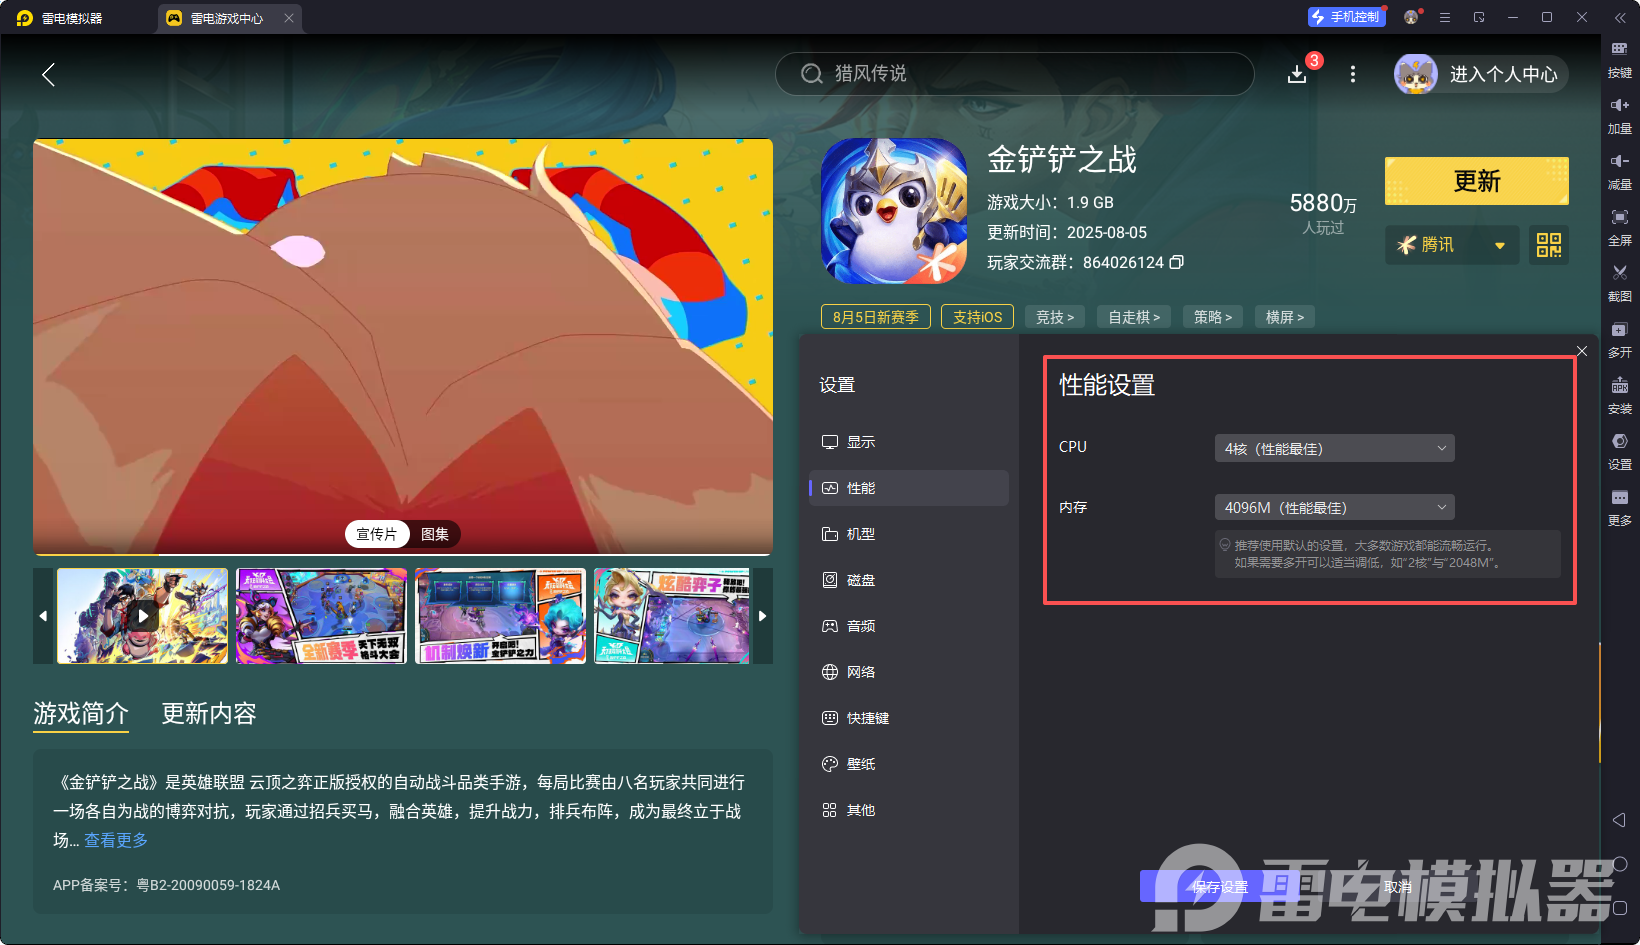This screenshot has height=945, width=1640.
Task: Switch the media viewer to 图集
Action: 435,534
